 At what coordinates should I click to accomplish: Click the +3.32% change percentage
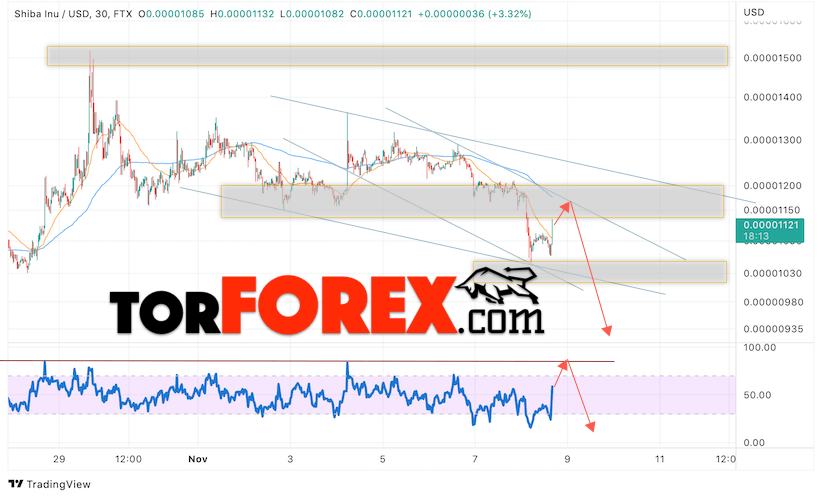click(510, 14)
